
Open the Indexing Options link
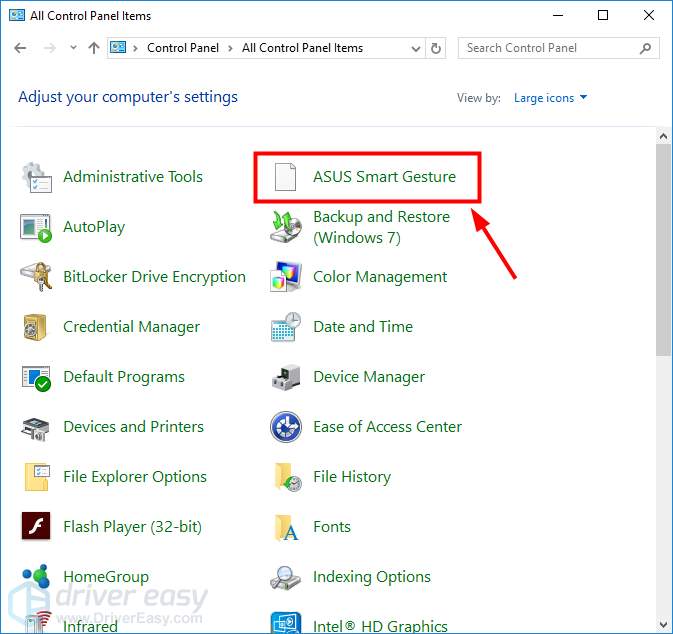pos(372,577)
